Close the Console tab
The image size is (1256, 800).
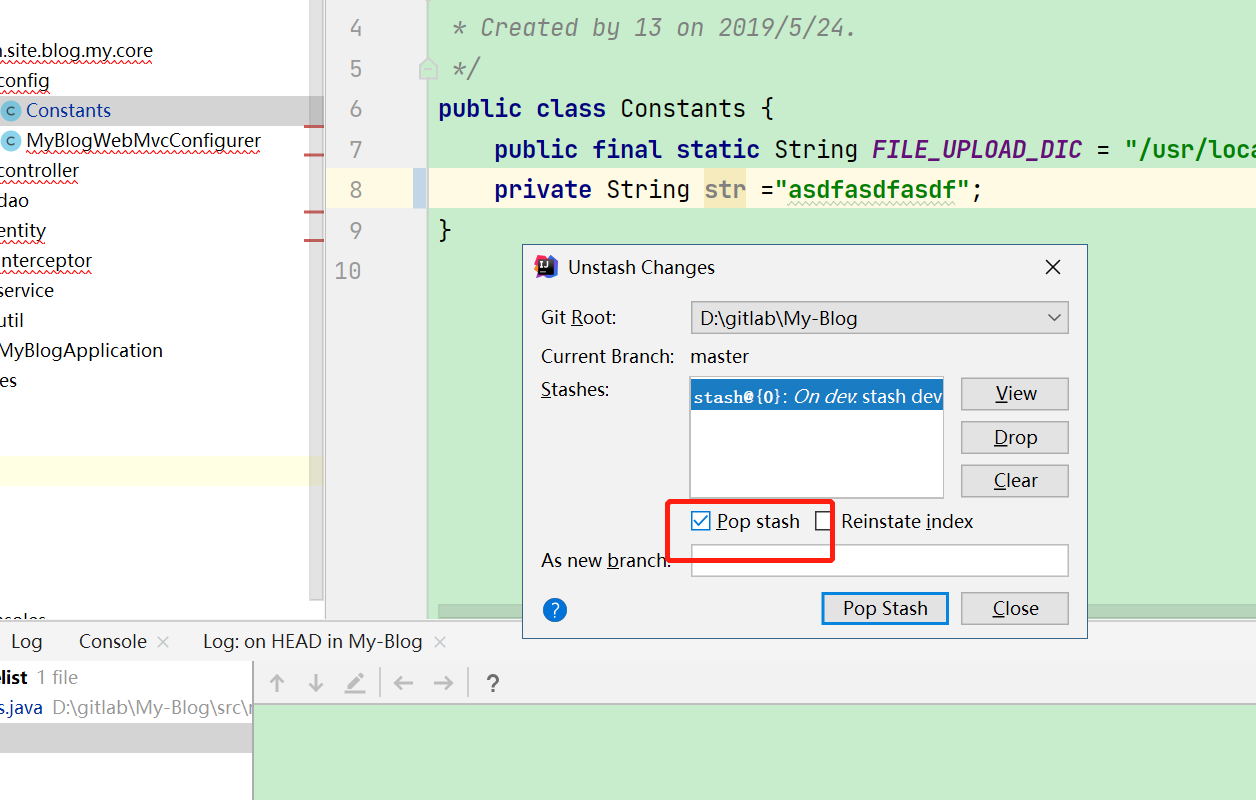click(x=164, y=642)
